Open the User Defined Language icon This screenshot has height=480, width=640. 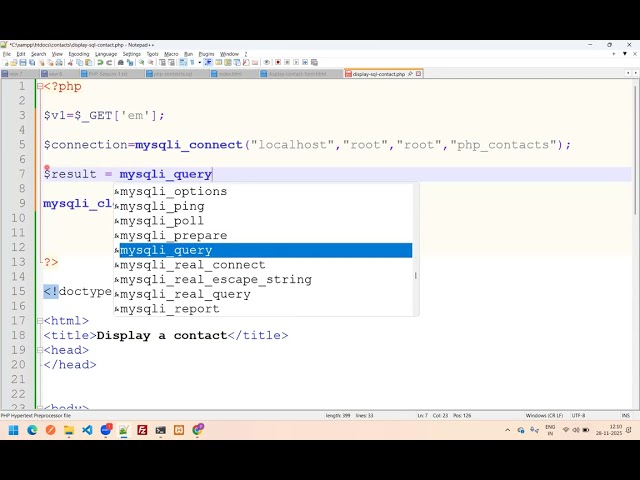219,62
